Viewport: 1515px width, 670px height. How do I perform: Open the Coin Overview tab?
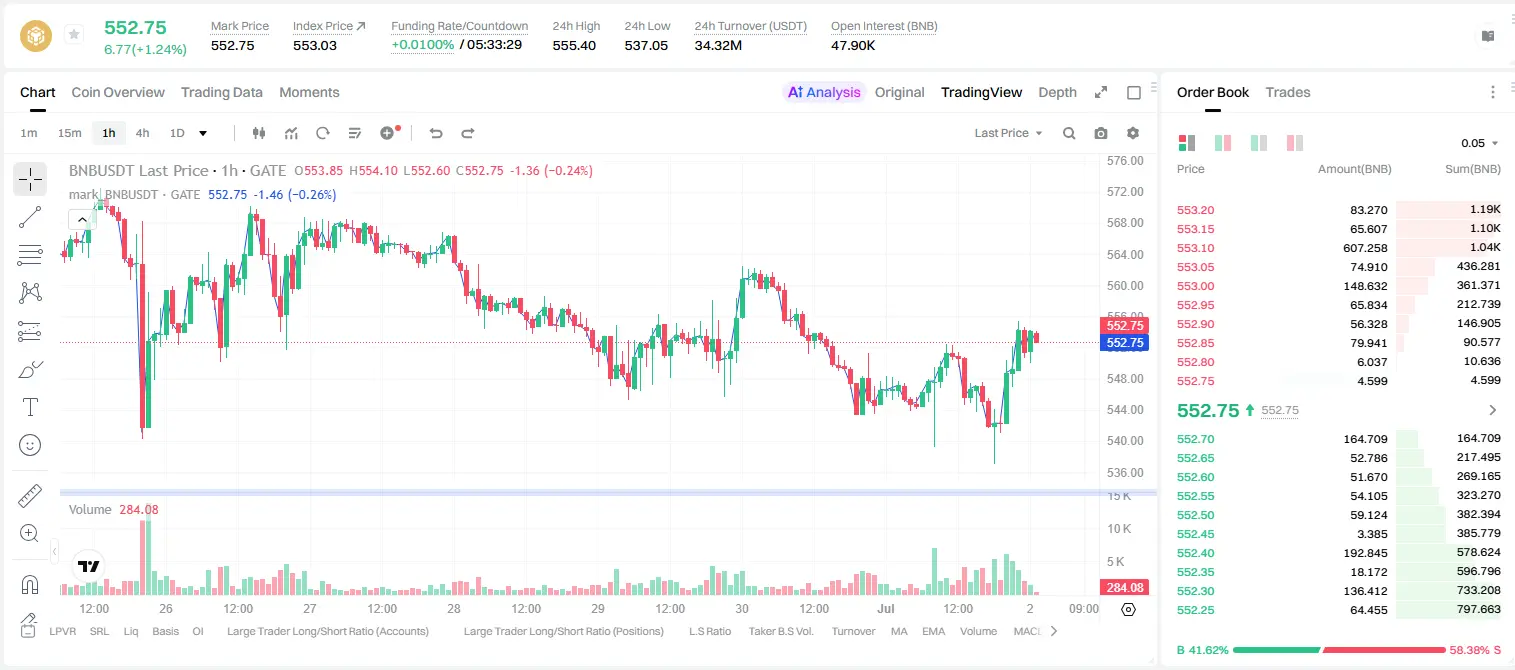[x=118, y=92]
